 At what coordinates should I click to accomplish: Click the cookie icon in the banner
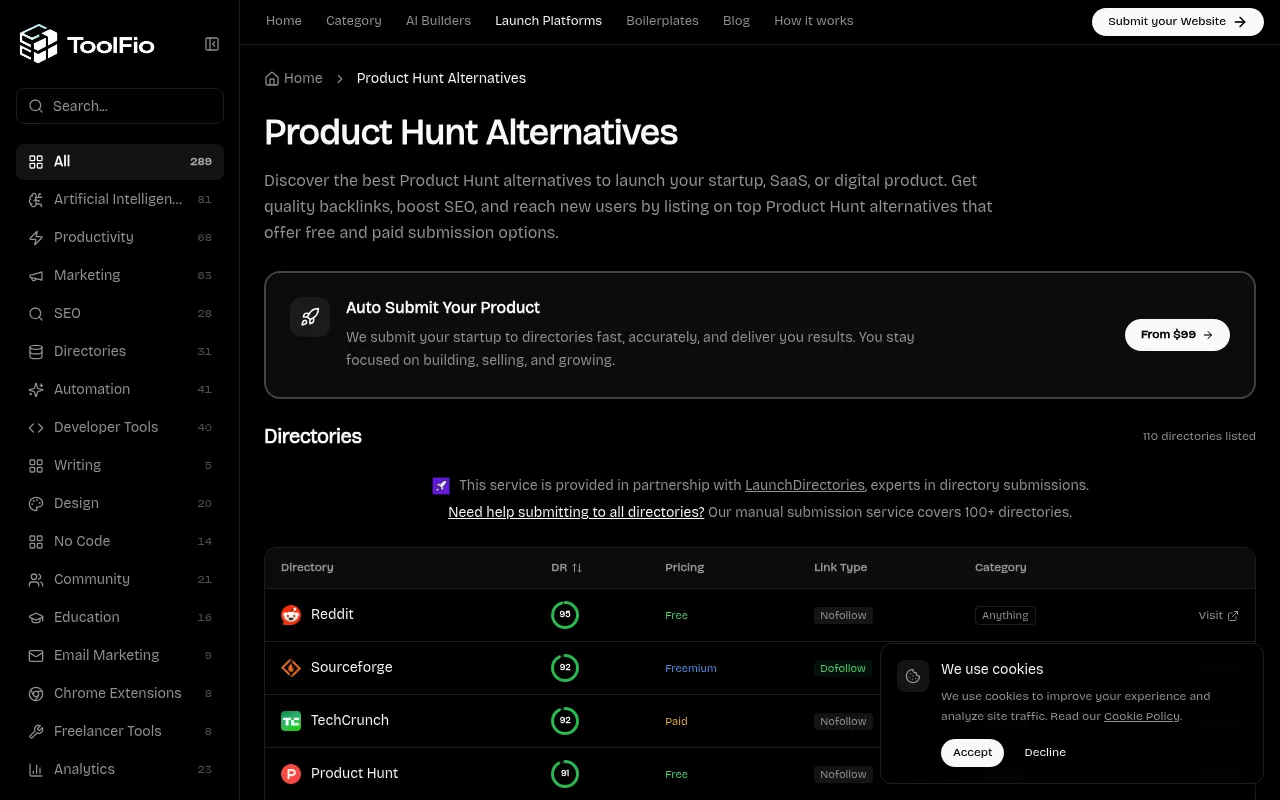(913, 676)
